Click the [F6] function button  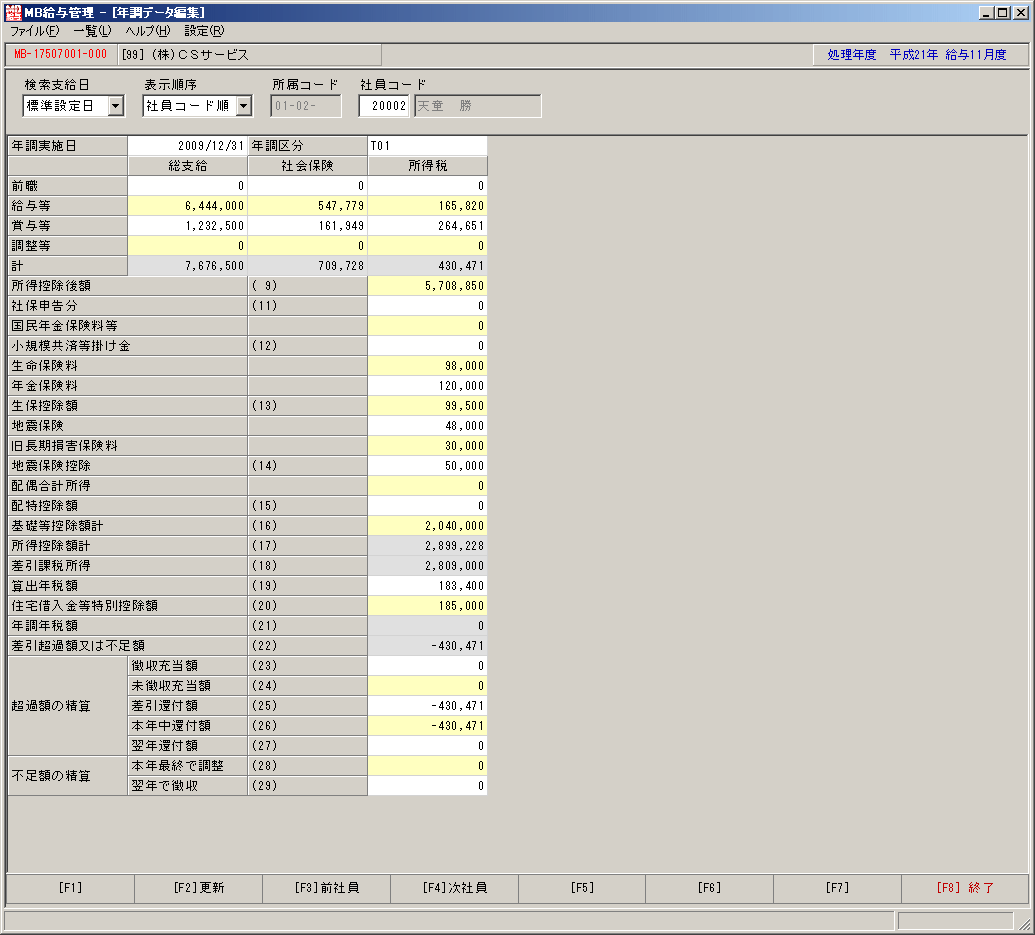pos(710,888)
